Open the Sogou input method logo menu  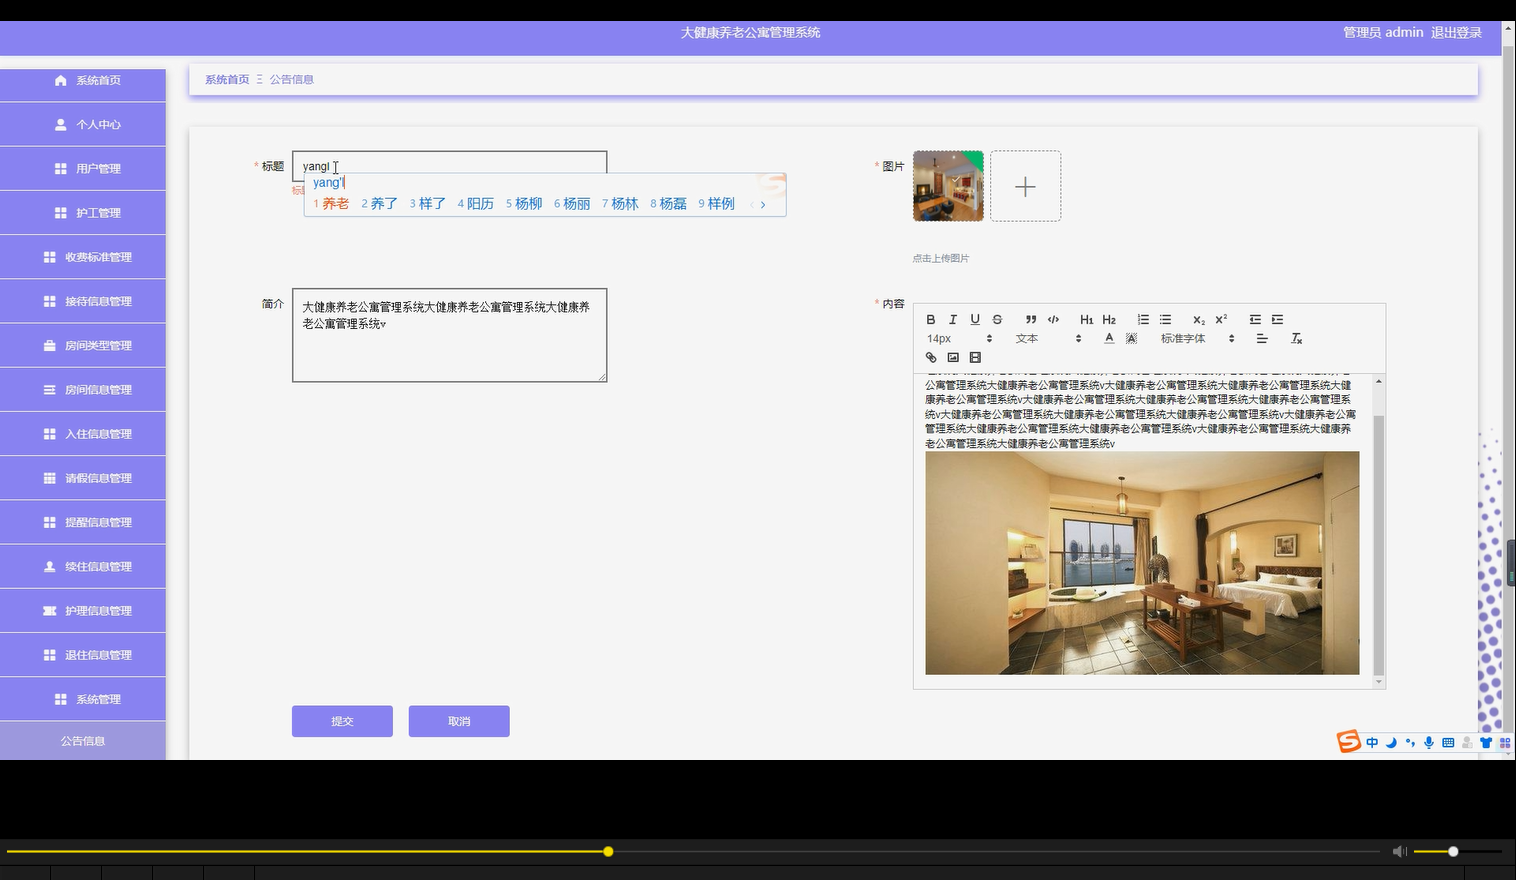(x=1349, y=741)
